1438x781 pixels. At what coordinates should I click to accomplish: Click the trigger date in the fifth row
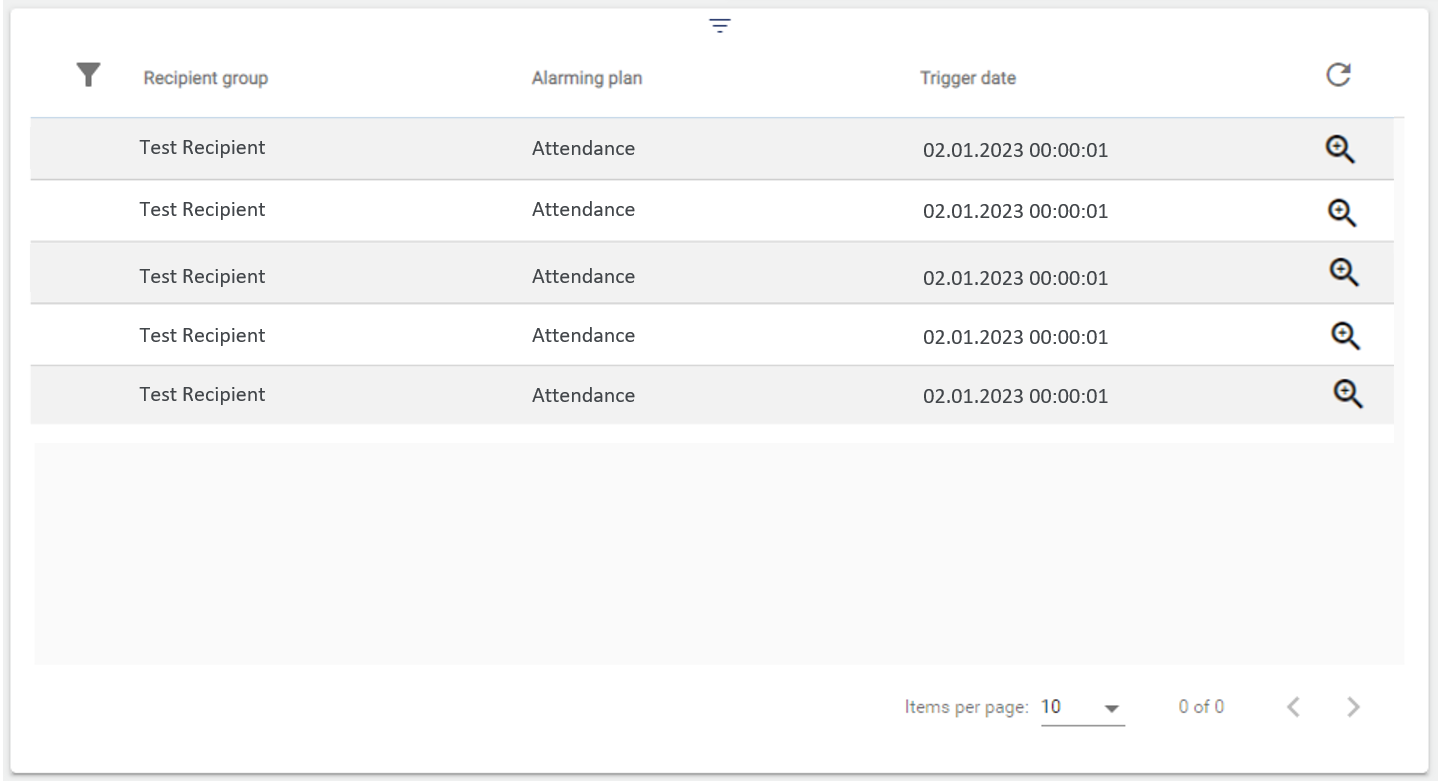1014,396
